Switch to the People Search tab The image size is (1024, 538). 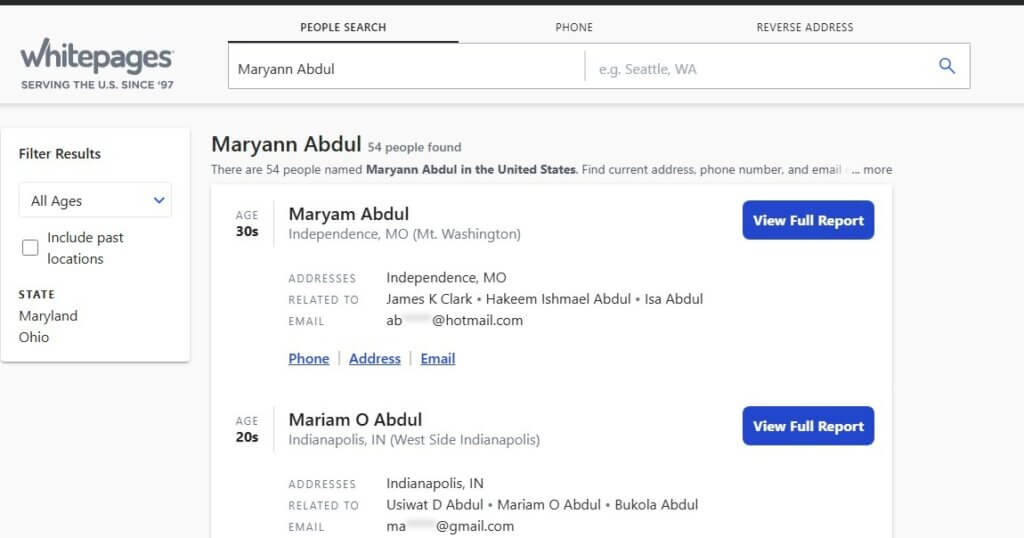(x=343, y=28)
